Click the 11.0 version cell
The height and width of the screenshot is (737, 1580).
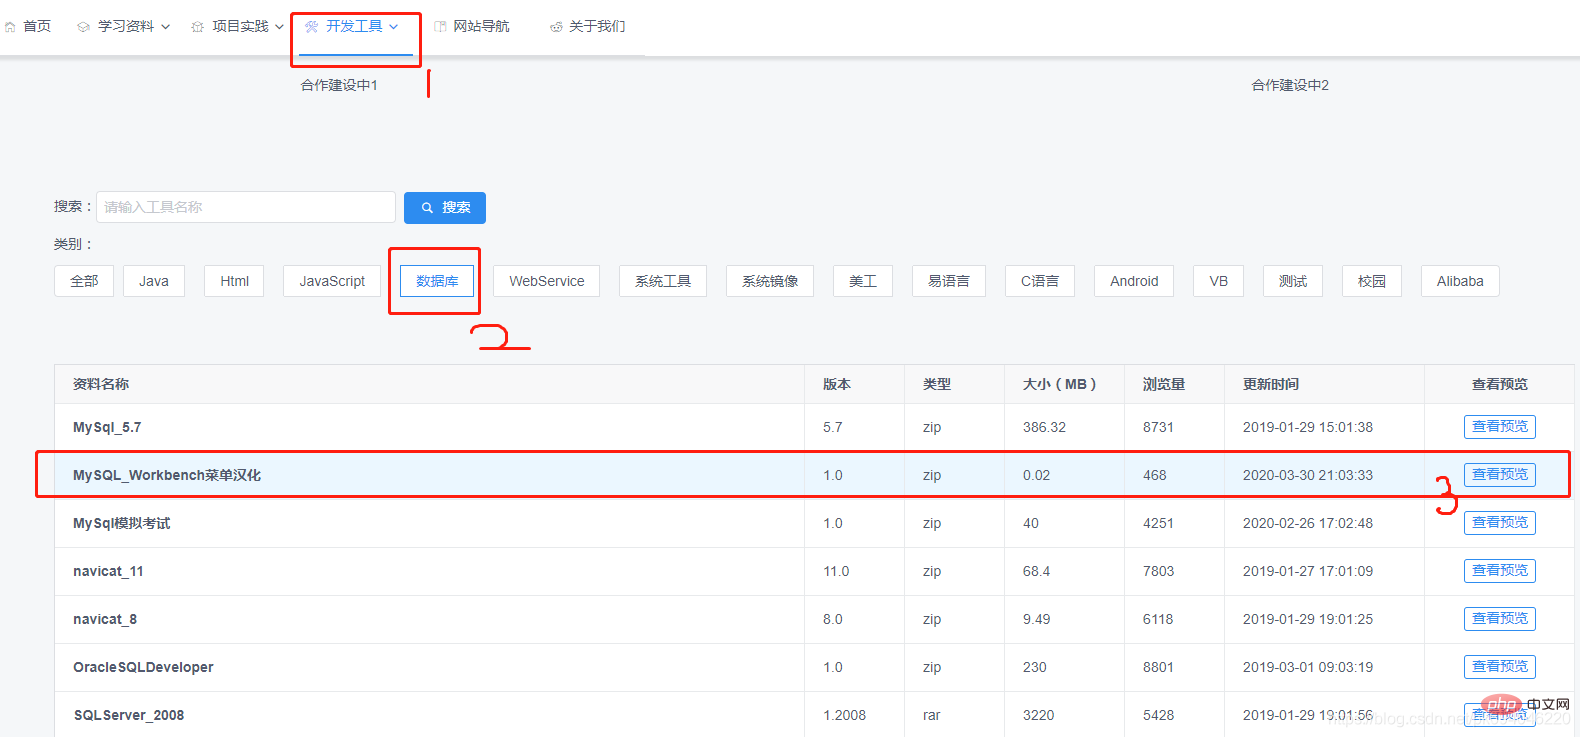click(x=836, y=571)
